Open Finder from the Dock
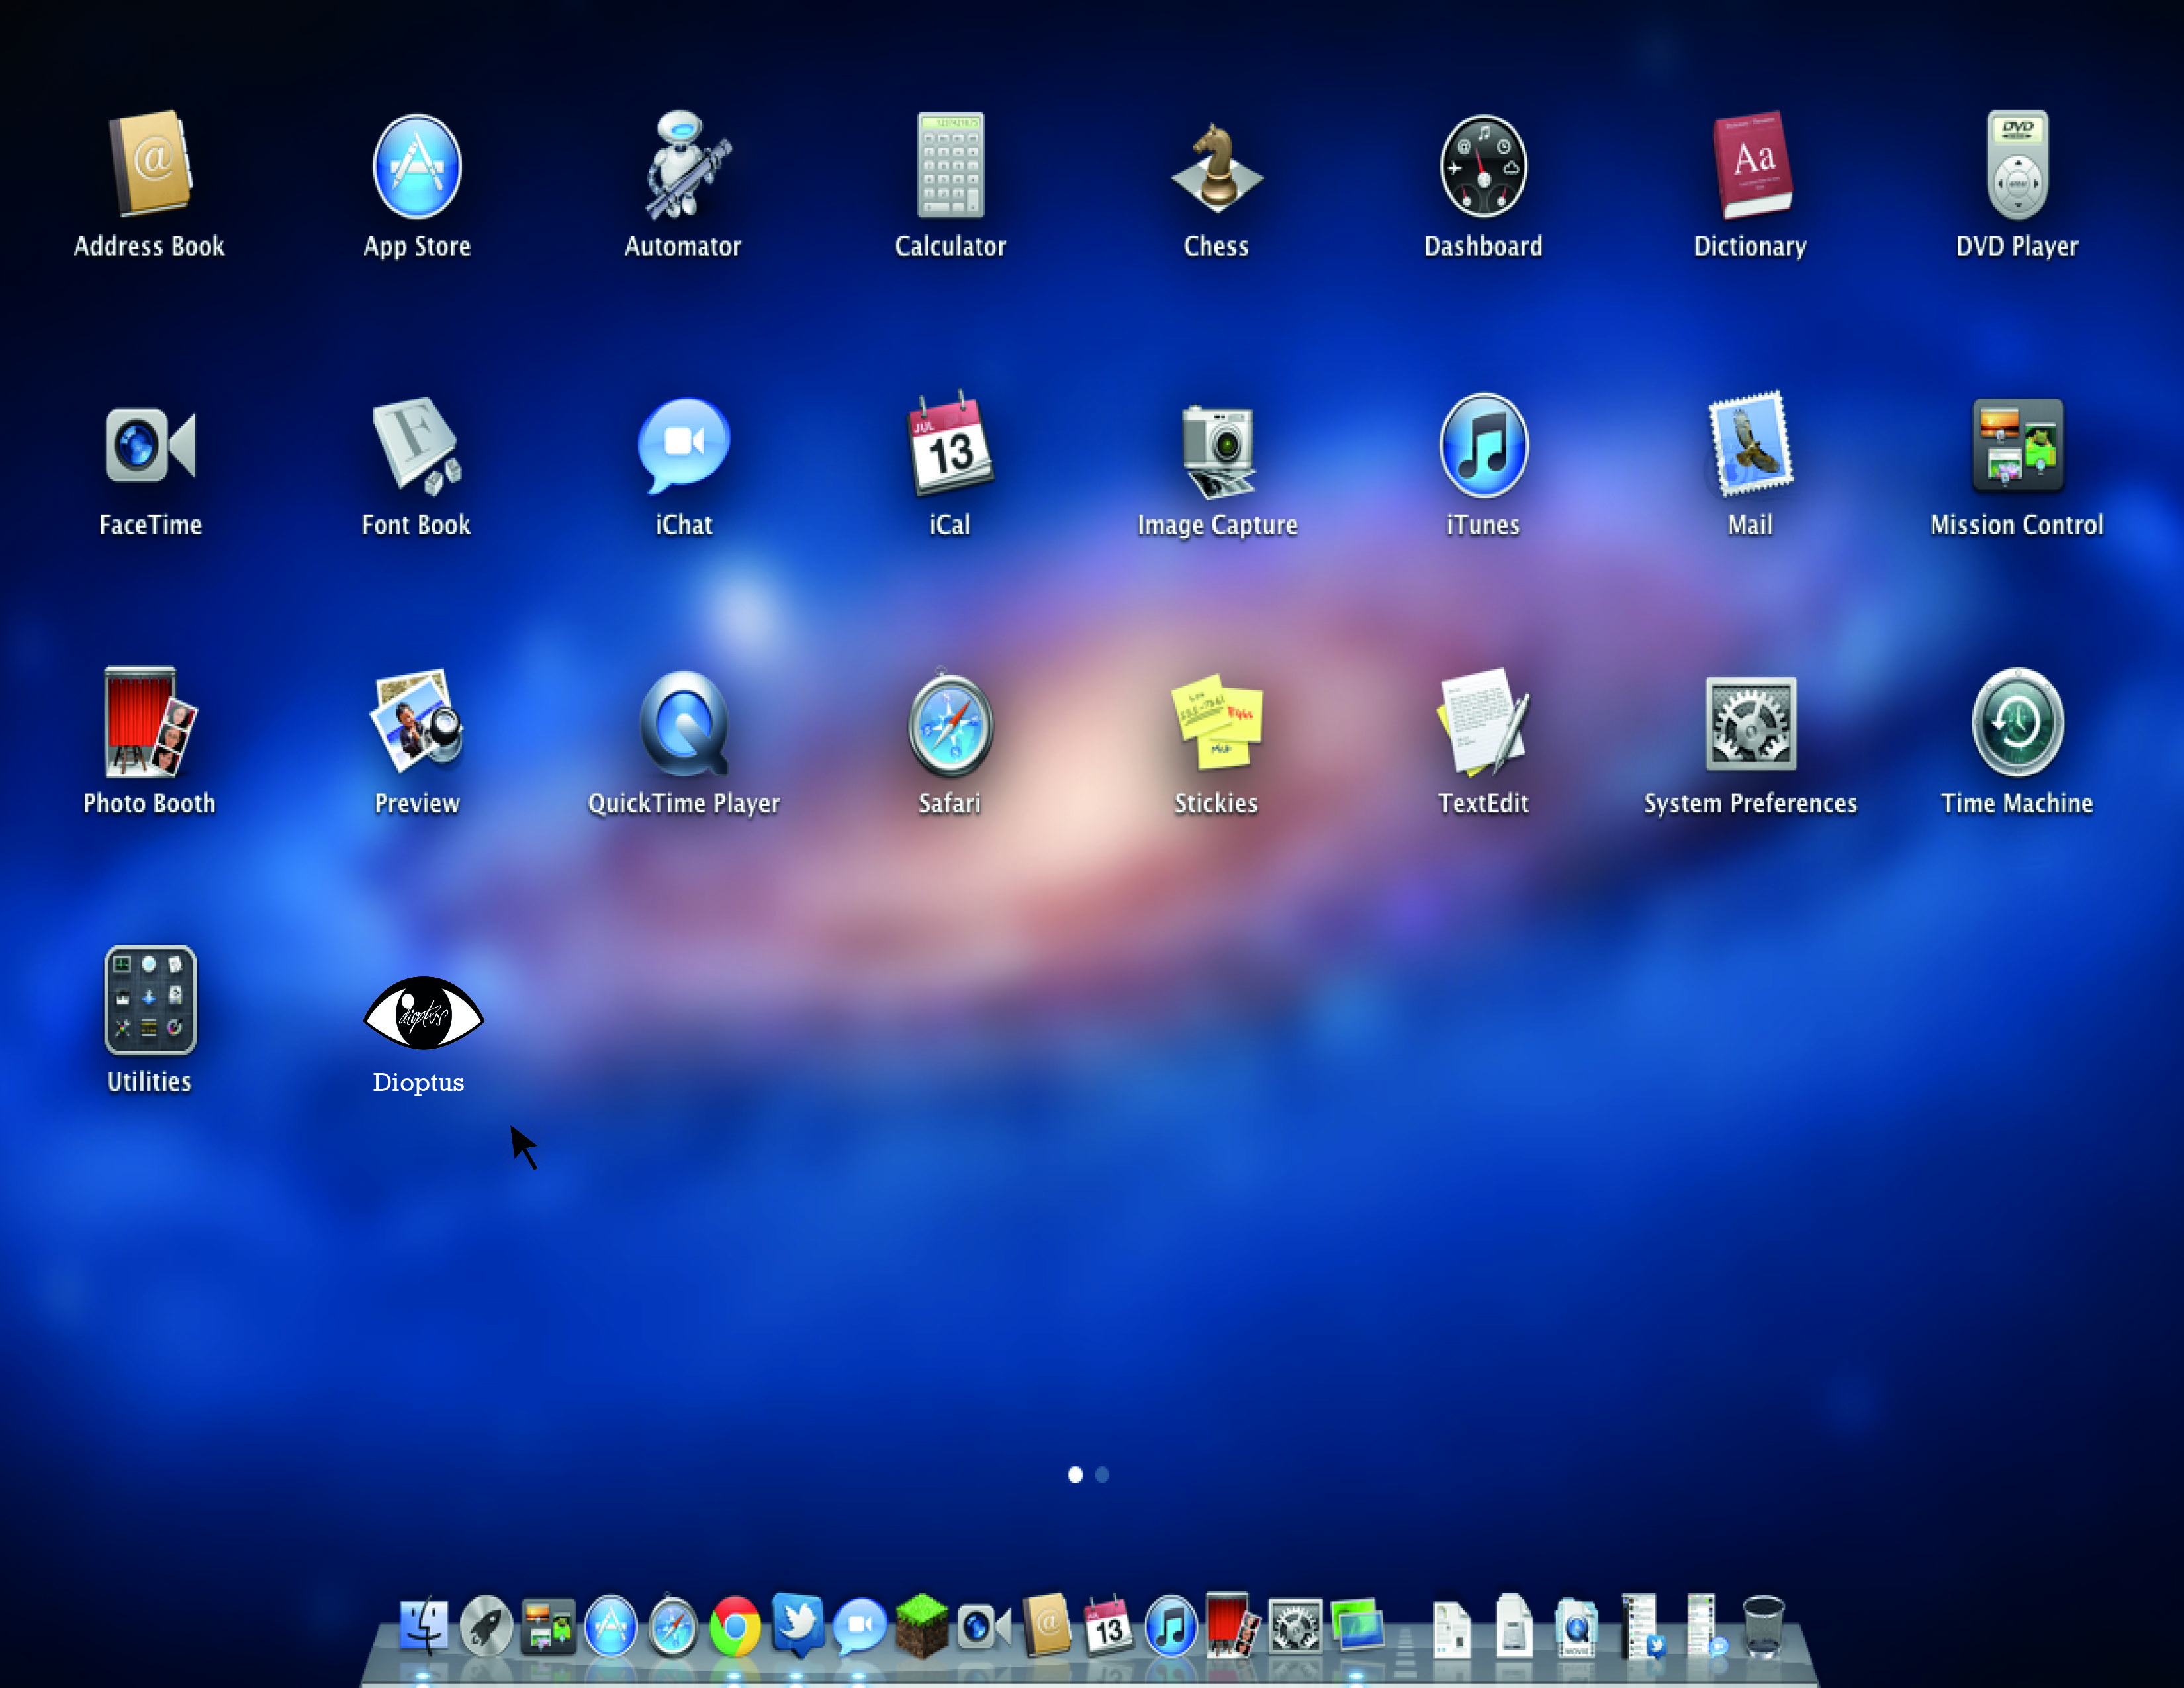Image resolution: width=2184 pixels, height=1688 pixels. (x=424, y=1627)
